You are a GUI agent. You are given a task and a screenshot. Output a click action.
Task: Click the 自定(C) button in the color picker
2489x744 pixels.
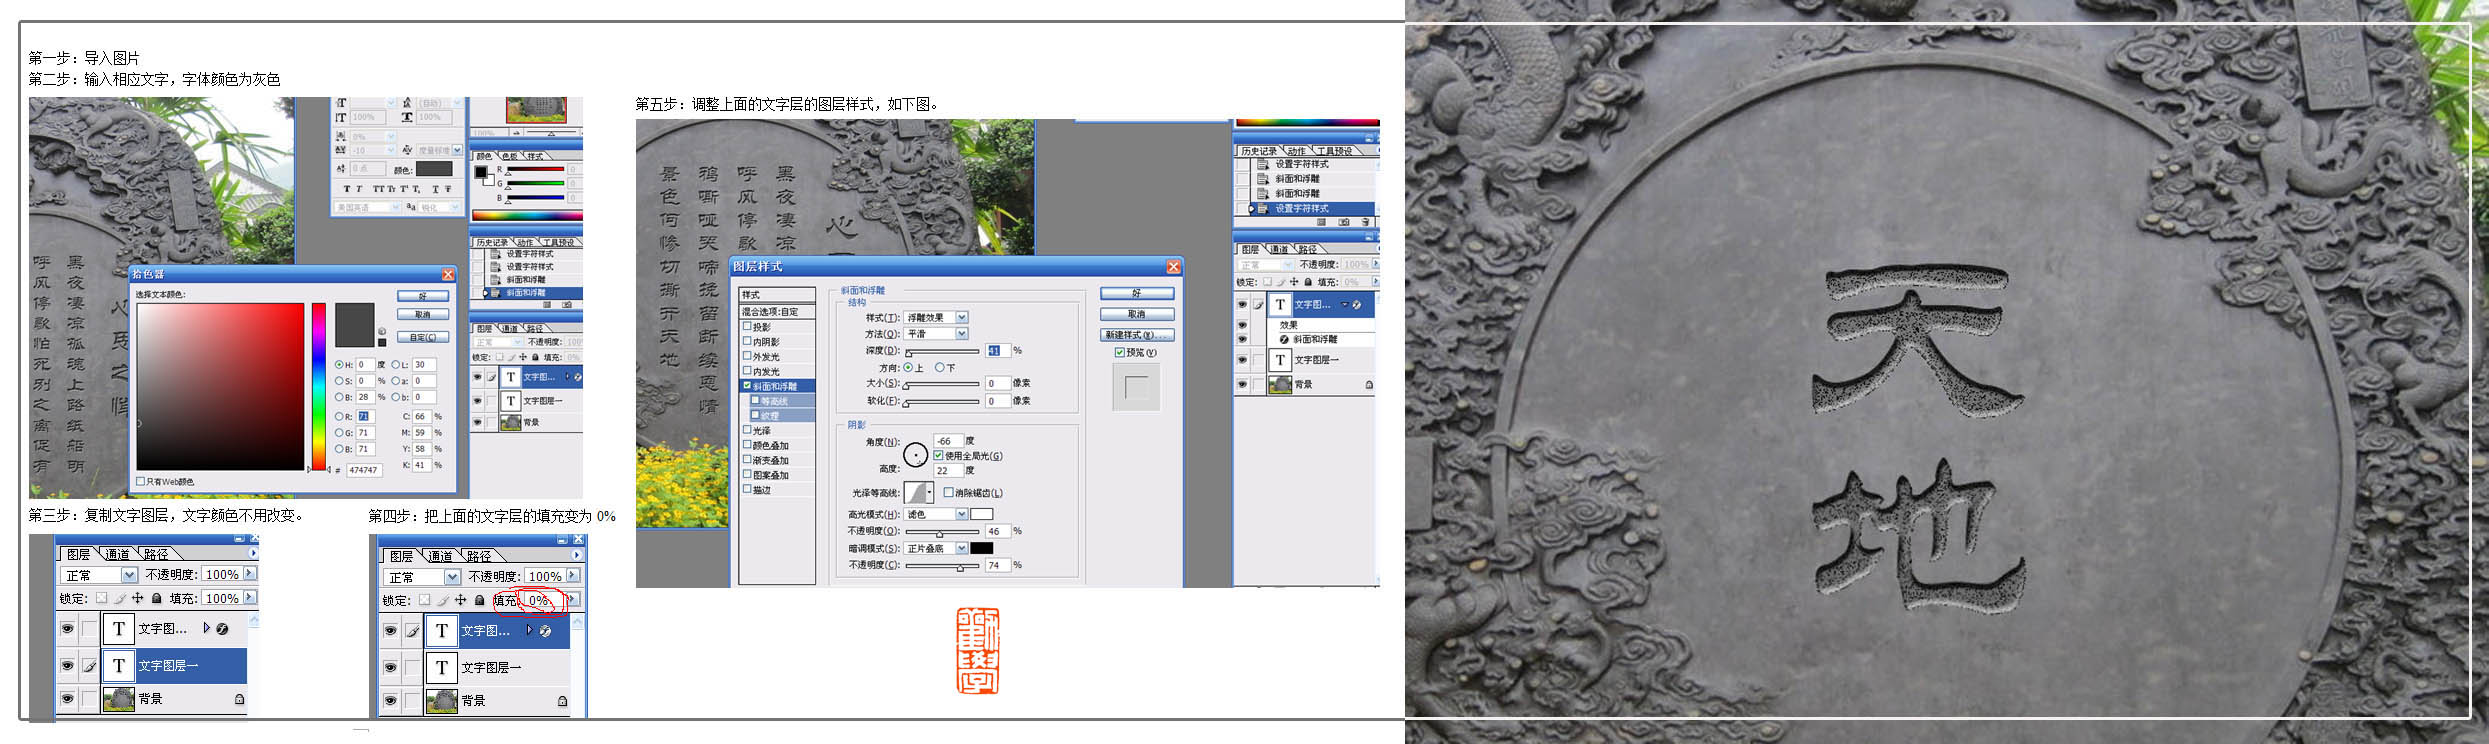click(422, 337)
